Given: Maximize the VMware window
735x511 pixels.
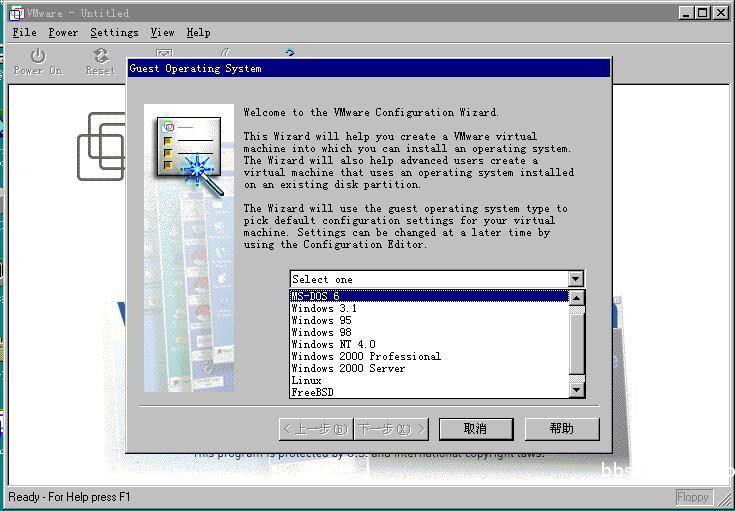Looking at the screenshot, I should [x=703, y=13].
